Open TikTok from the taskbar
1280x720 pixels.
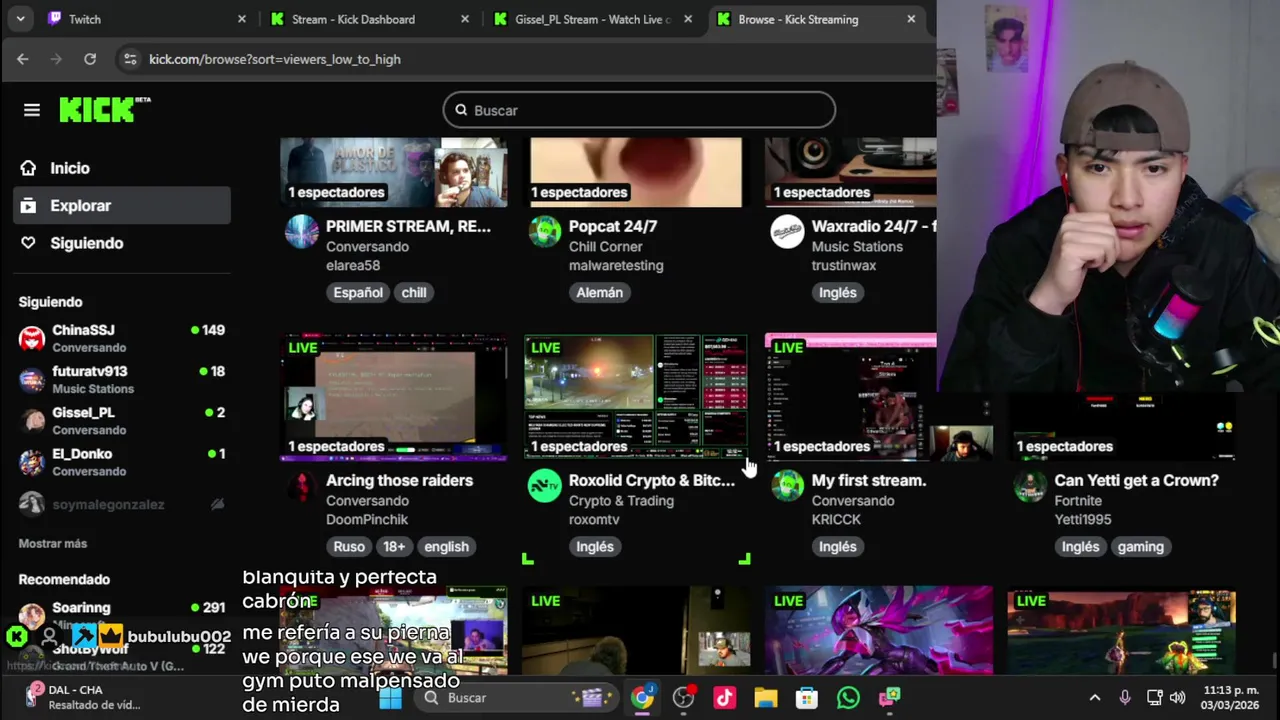click(x=725, y=698)
